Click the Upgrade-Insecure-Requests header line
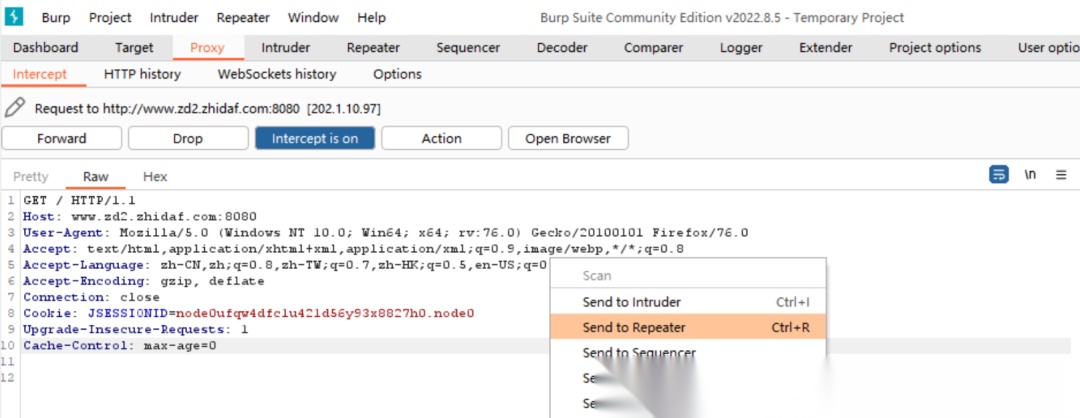 click(136, 329)
